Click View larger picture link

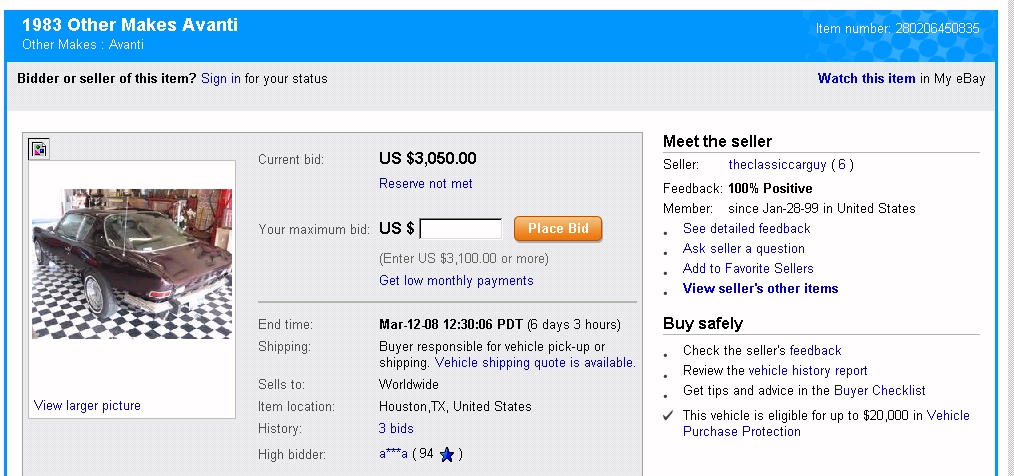pyautogui.click(x=87, y=406)
